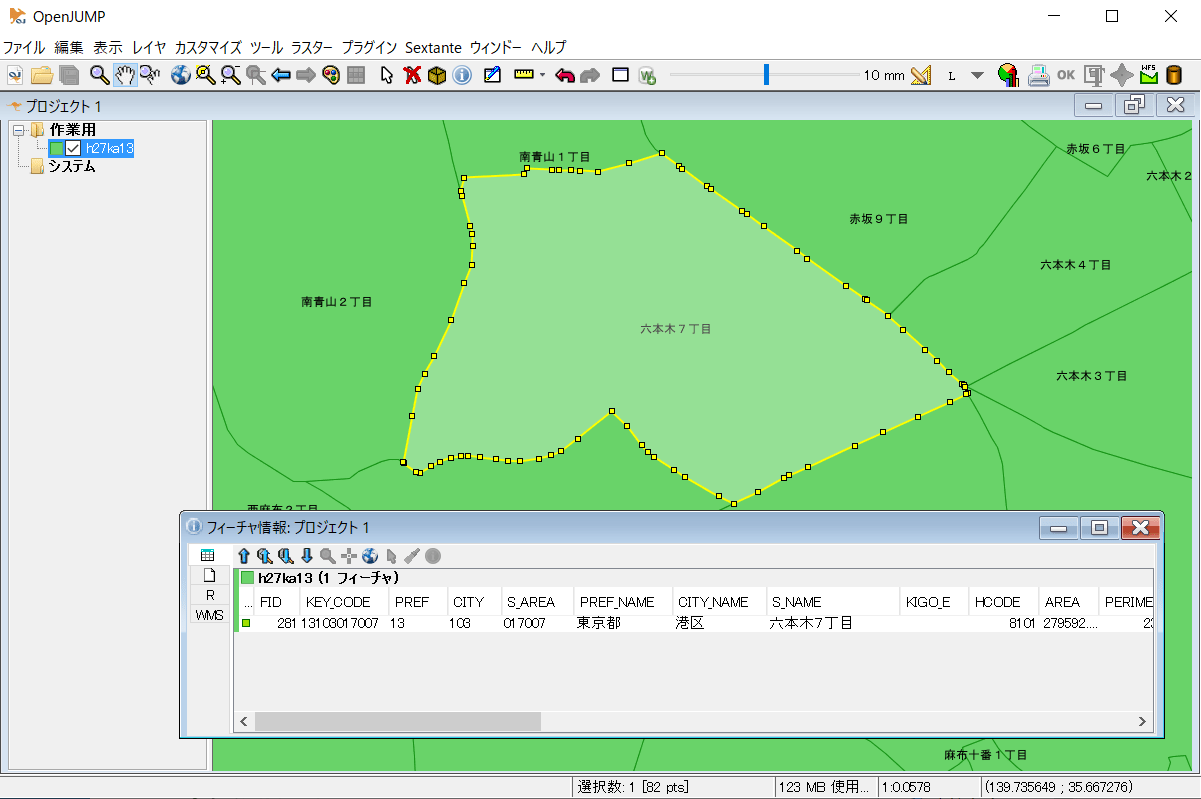Go to previous view with blue arrow

tap(281, 75)
